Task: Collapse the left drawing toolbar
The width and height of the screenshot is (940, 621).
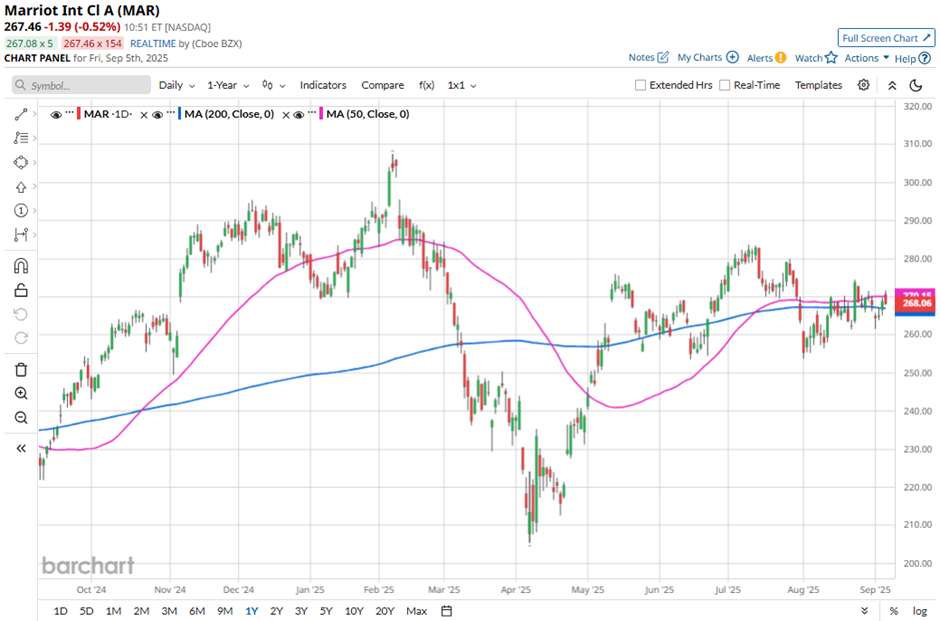Action: point(21,448)
